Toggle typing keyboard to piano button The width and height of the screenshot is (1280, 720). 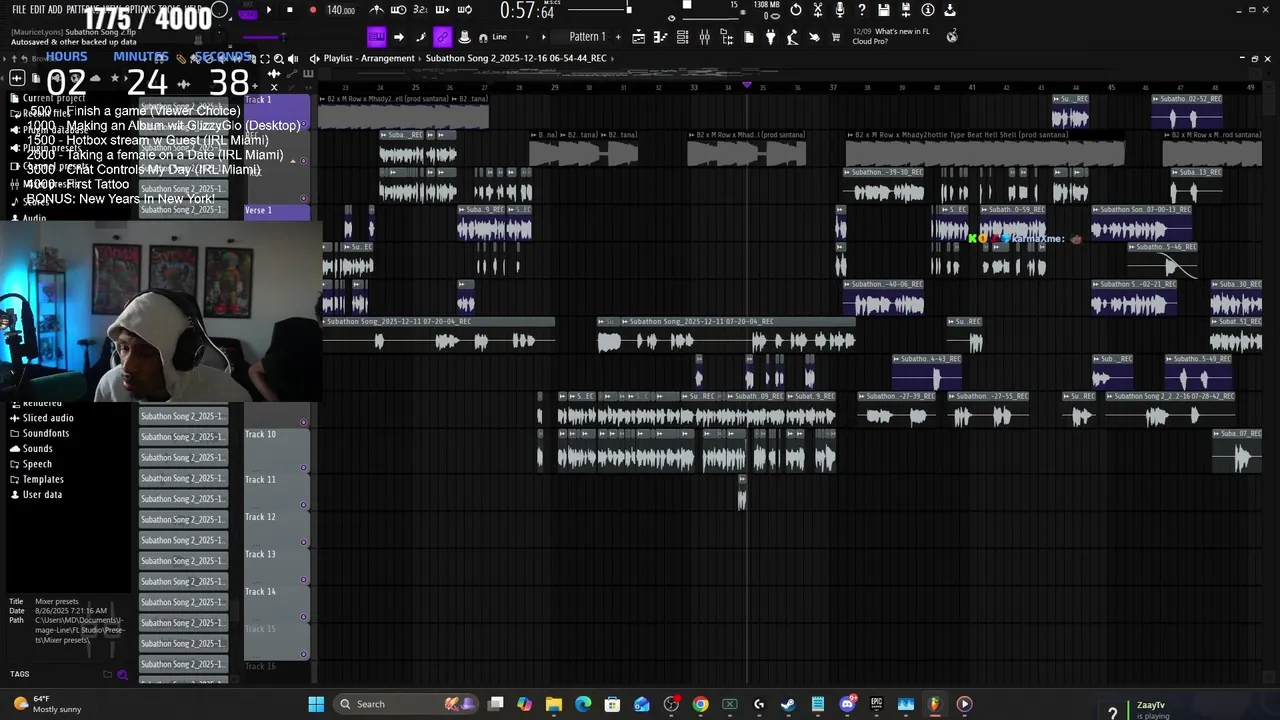click(x=376, y=37)
